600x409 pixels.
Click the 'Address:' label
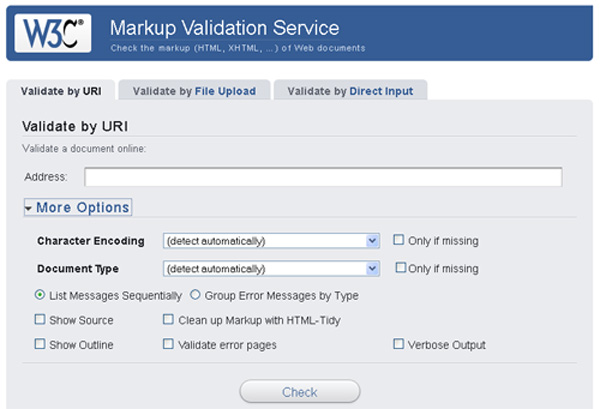tap(46, 177)
